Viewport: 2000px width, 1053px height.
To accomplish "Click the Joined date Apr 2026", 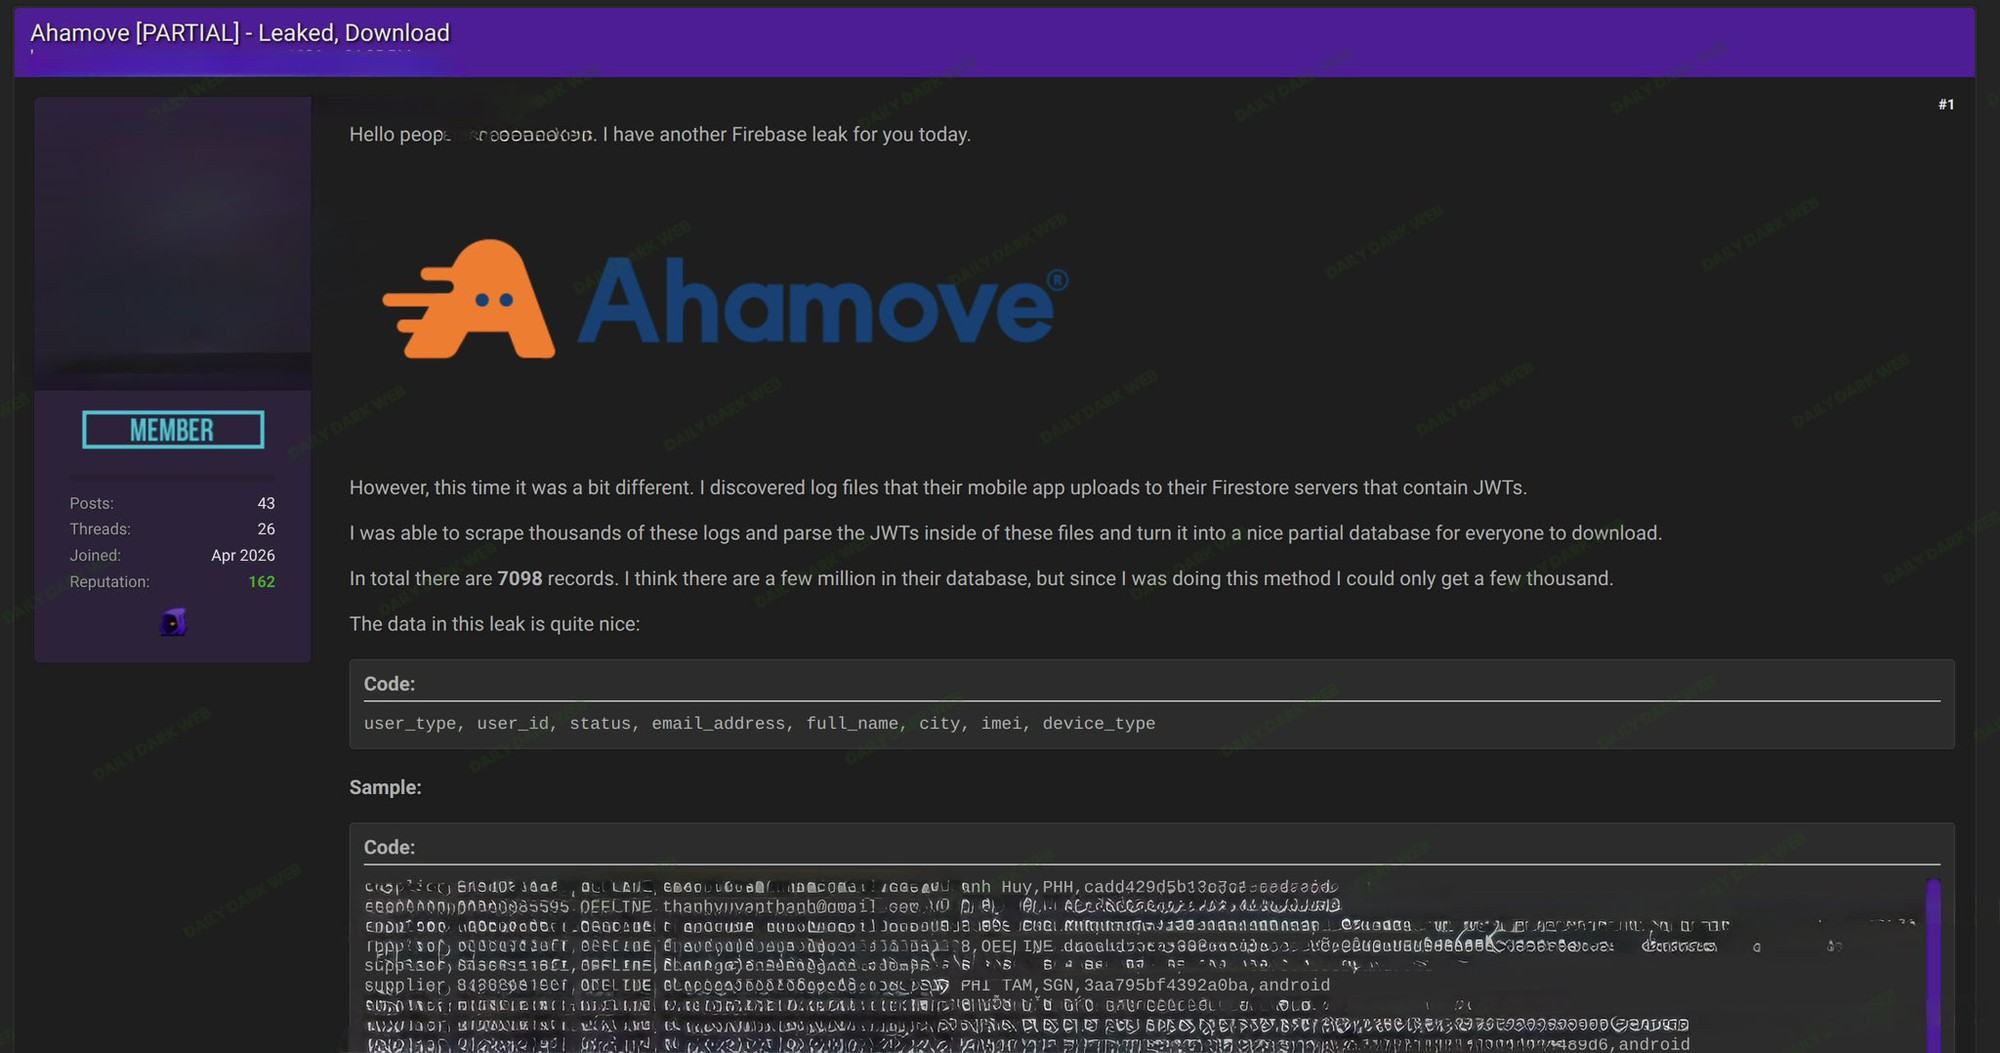I will (x=243, y=555).
